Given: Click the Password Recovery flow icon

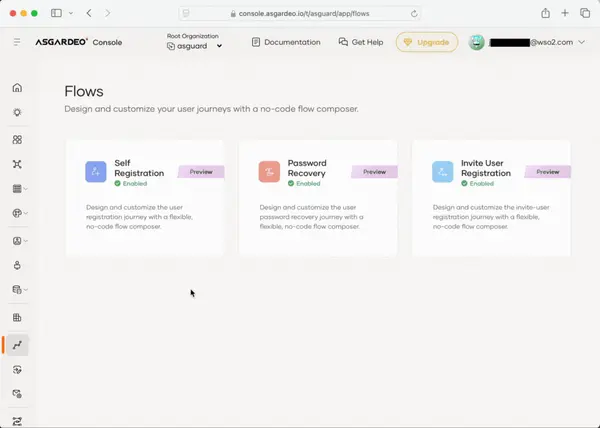Looking at the screenshot, I should (x=269, y=172).
